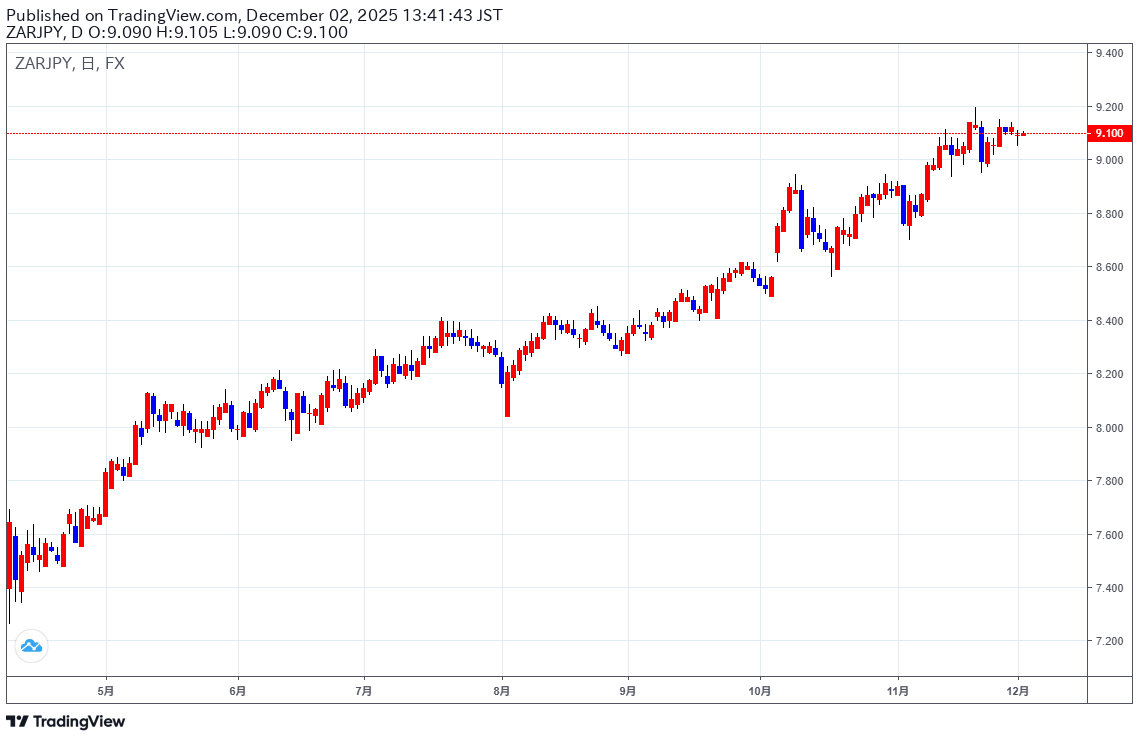The image size is (1139, 740).
Task: Click the 8.600 price axis label
Action: pos(1109,267)
